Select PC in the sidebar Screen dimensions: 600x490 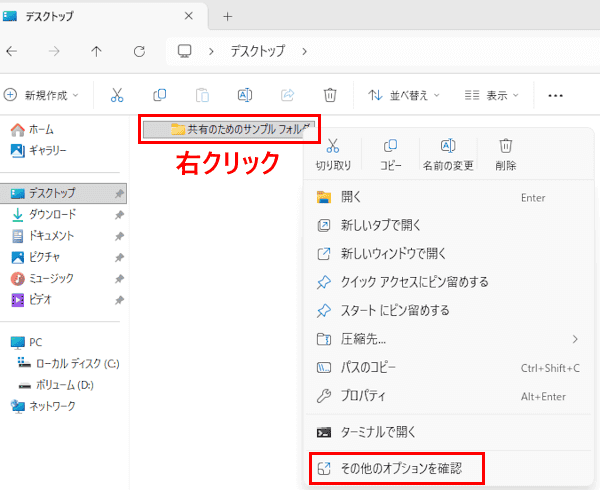pyautogui.click(x=26, y=342)
